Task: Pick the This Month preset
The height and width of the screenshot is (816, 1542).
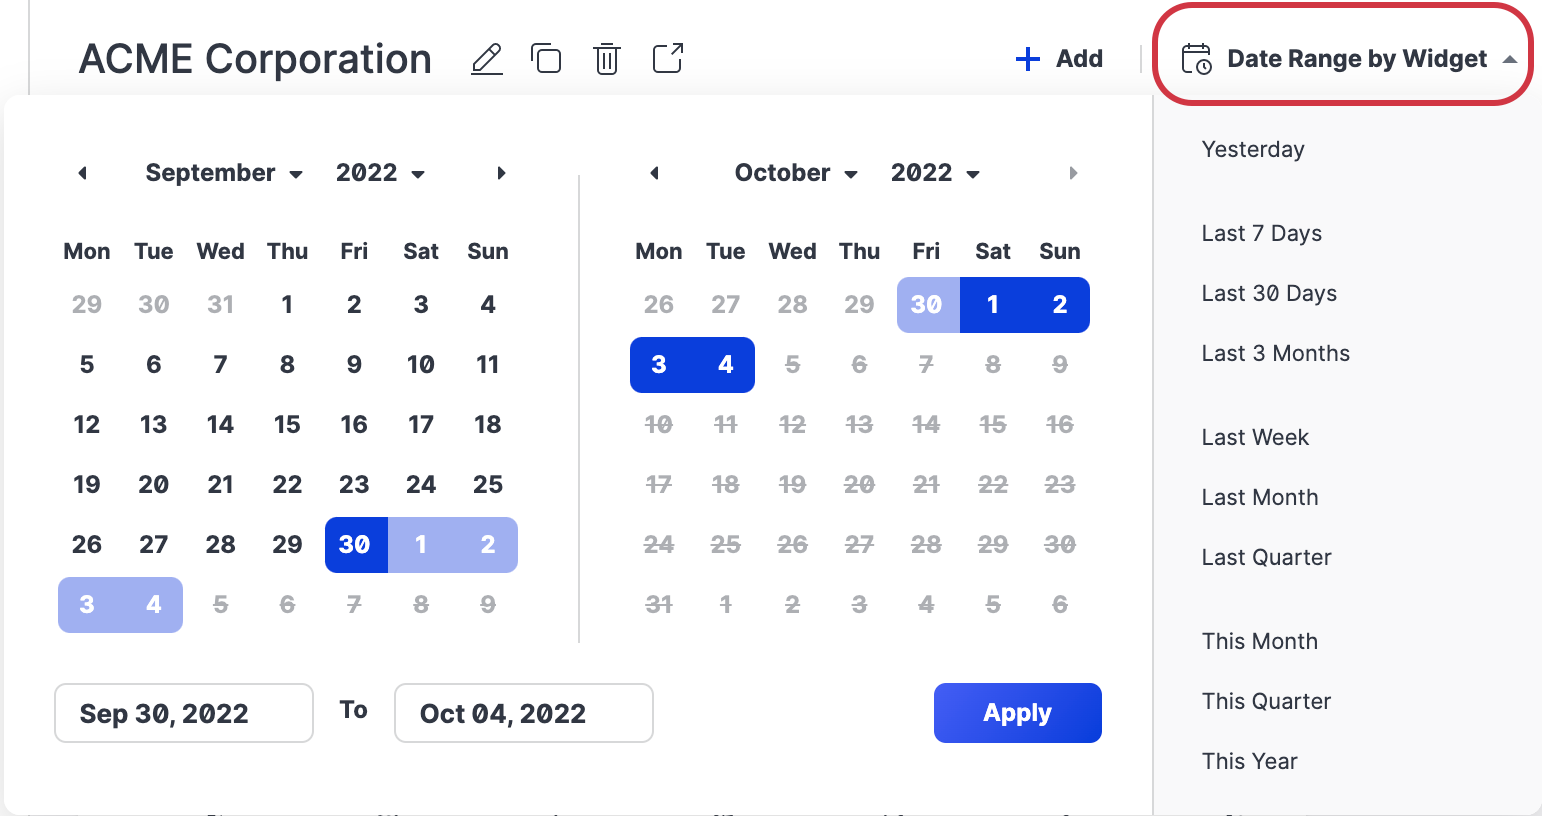Action: (1259, 641)
